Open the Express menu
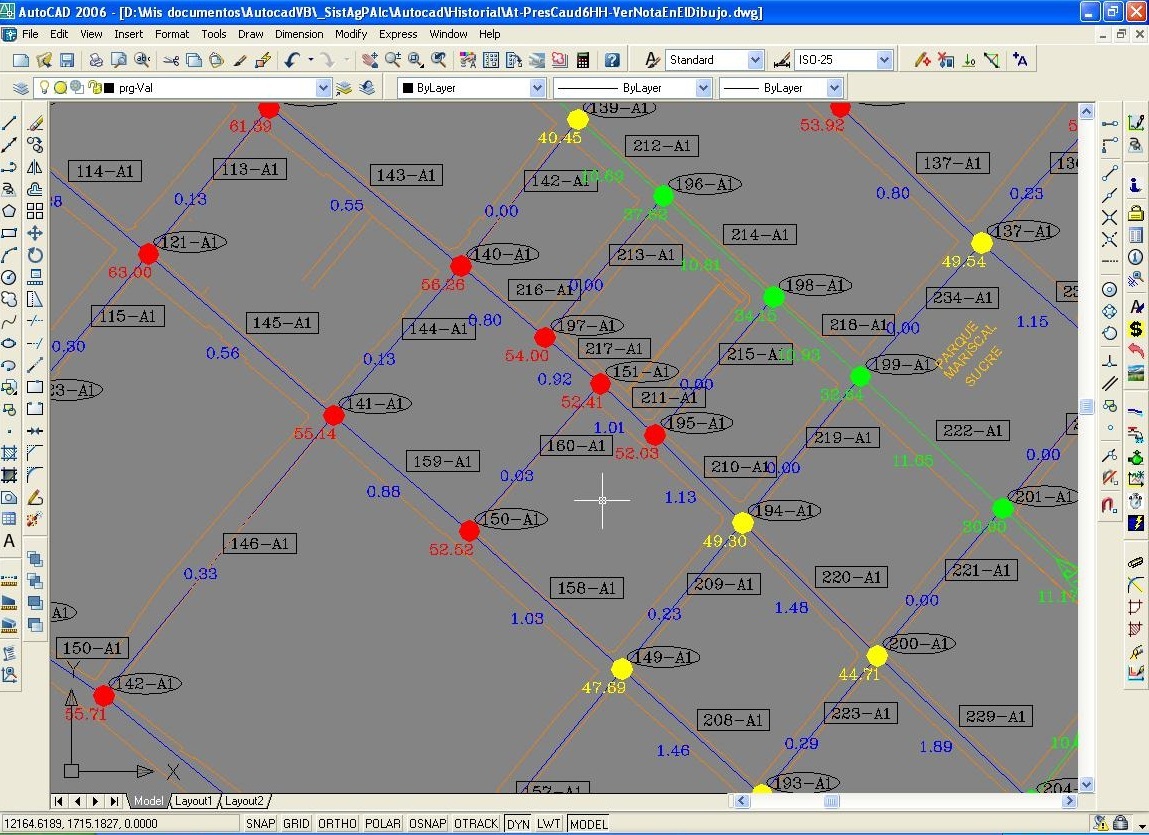 coord(397,34)
